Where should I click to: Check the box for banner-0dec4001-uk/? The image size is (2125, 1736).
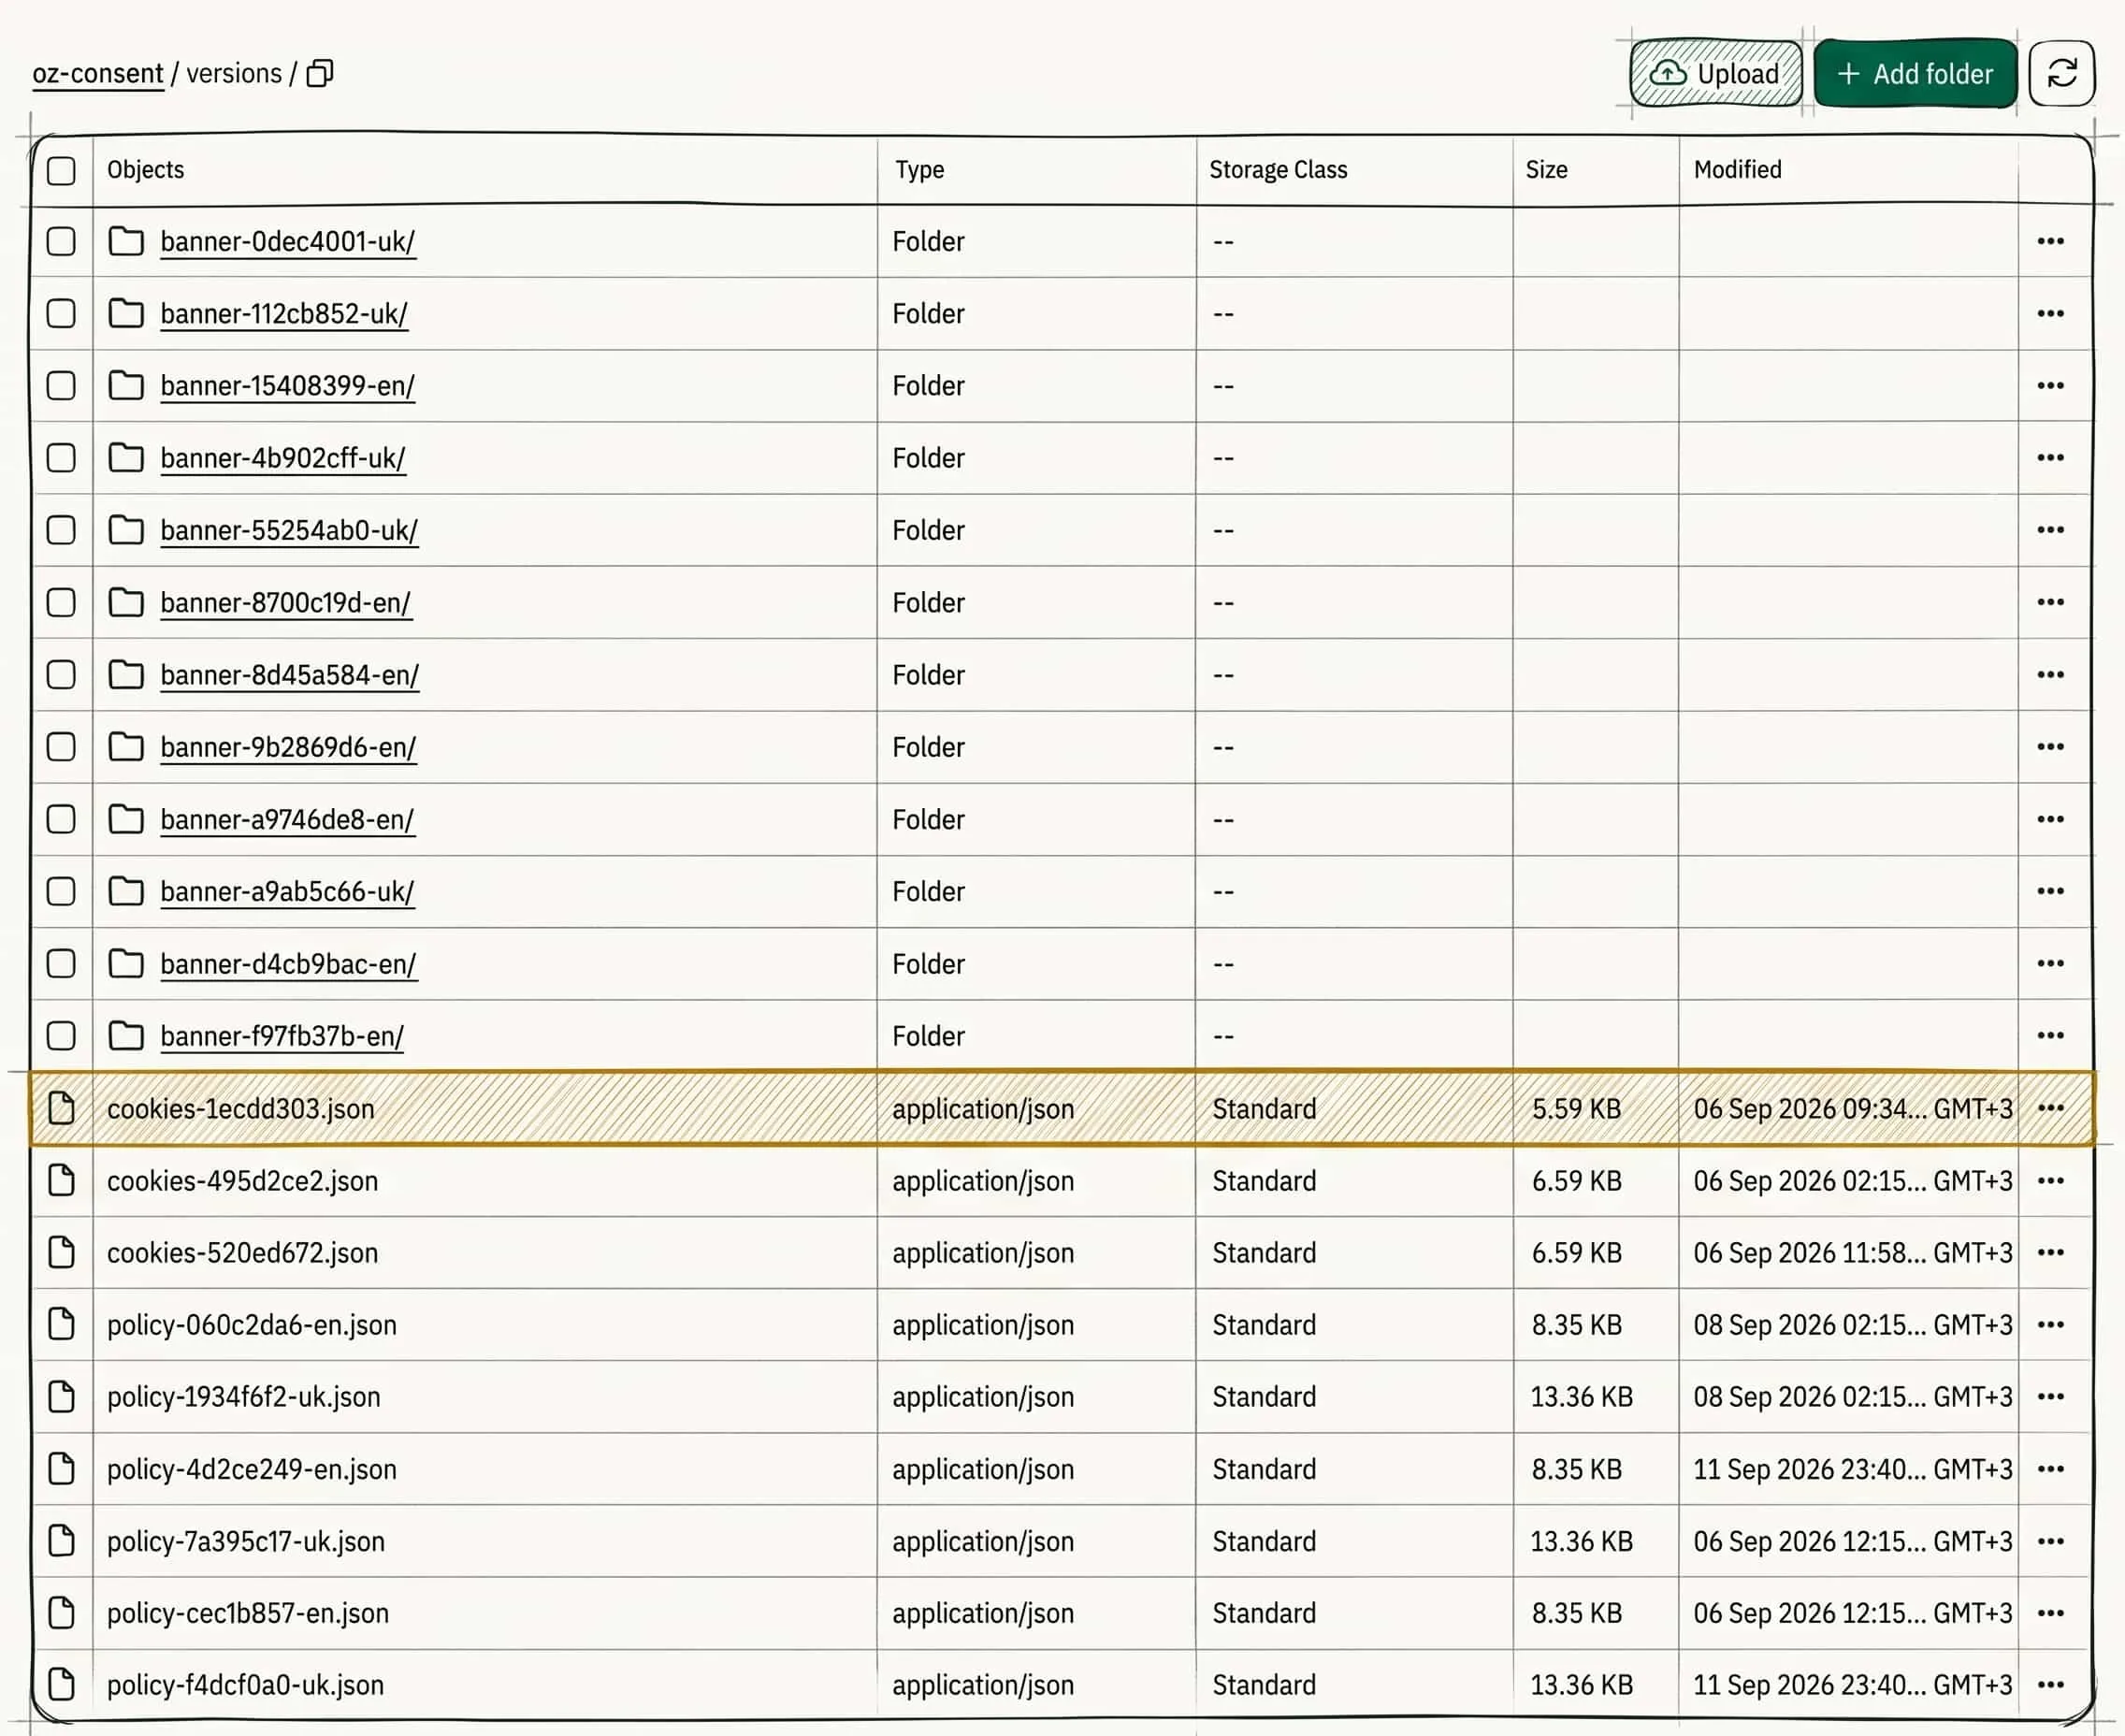(x=61, y=241)
